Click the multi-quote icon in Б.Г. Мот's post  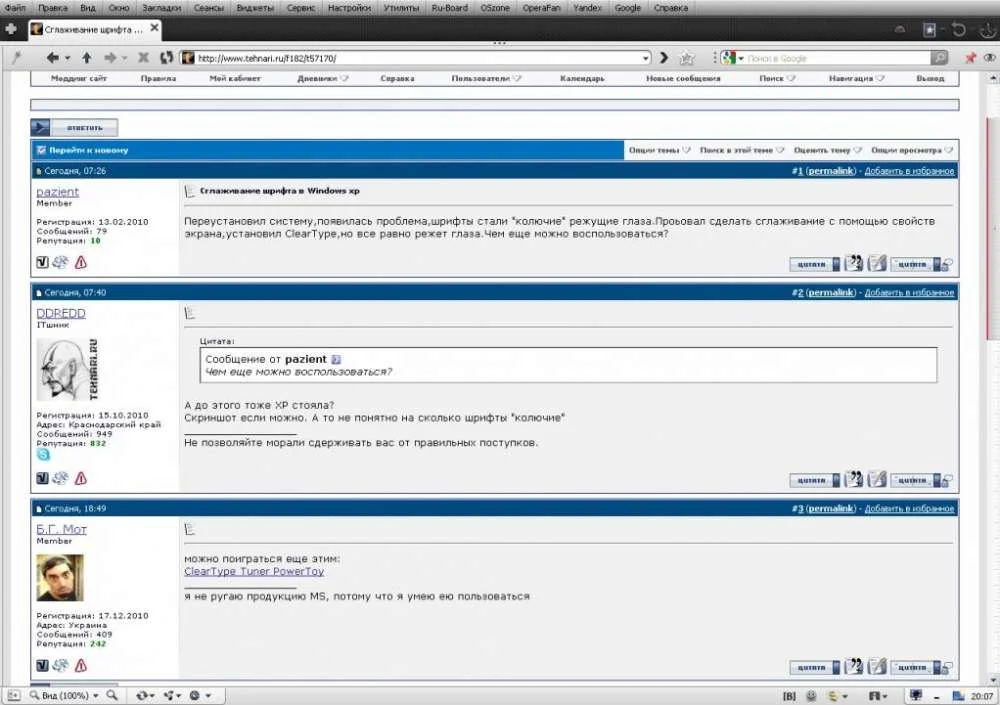(853, 667)
